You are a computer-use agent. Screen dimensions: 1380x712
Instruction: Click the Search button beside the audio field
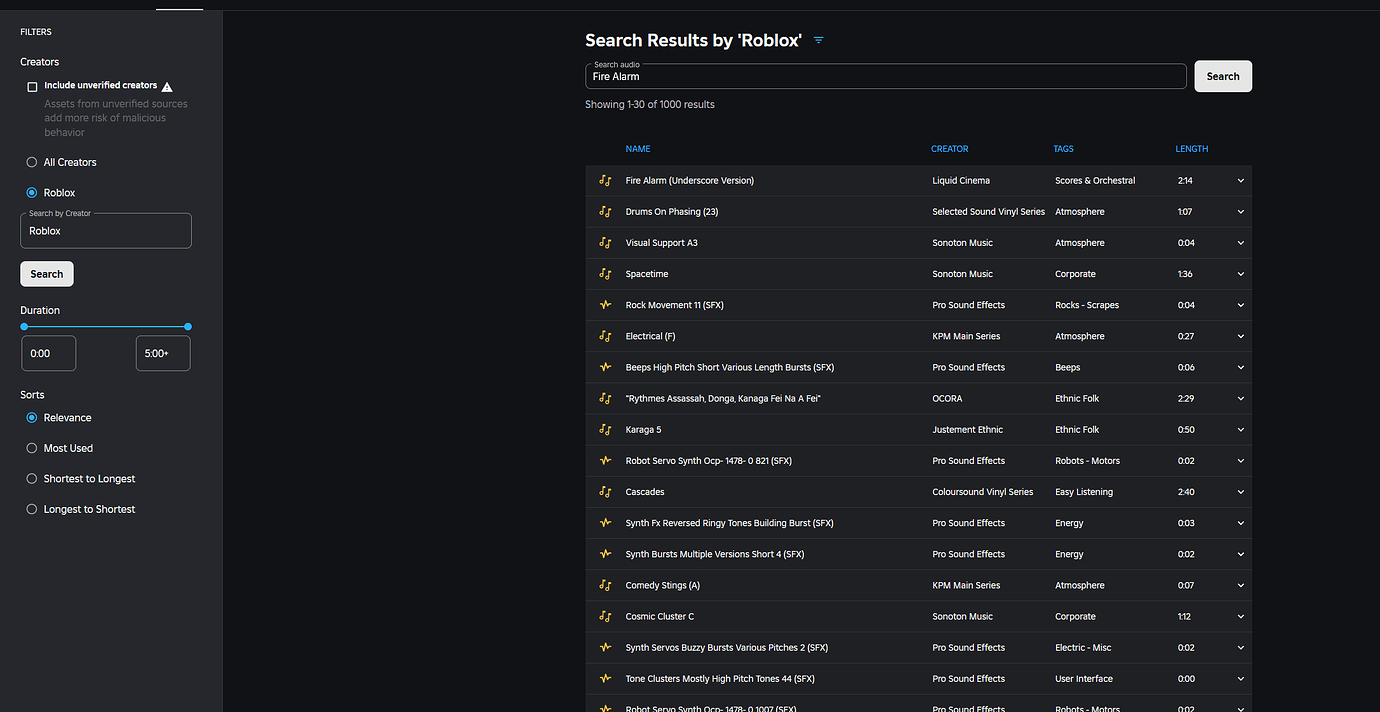[x=1222, y=75]
